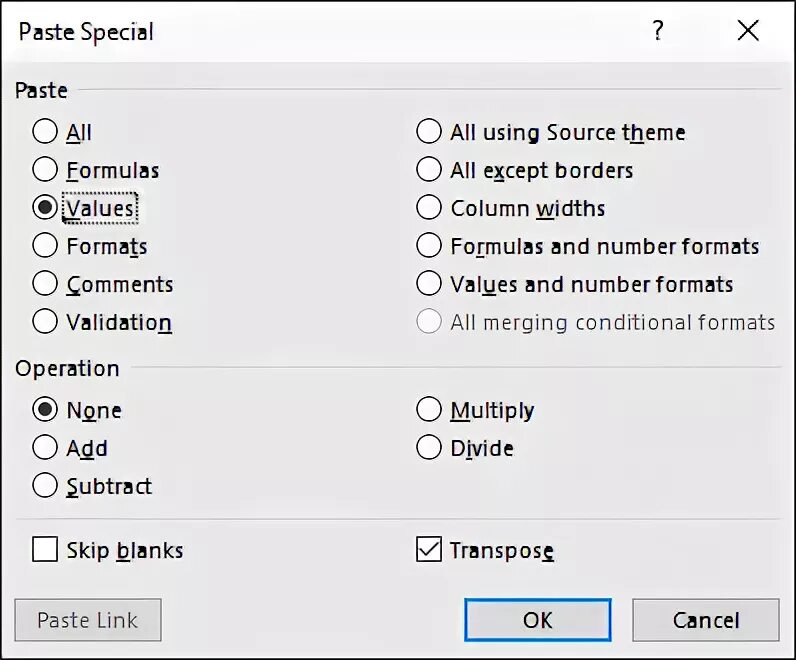The width and height of the screenshot is (796, 660).
Task: Choose the Formulas radio button
Action: (45, 170)
